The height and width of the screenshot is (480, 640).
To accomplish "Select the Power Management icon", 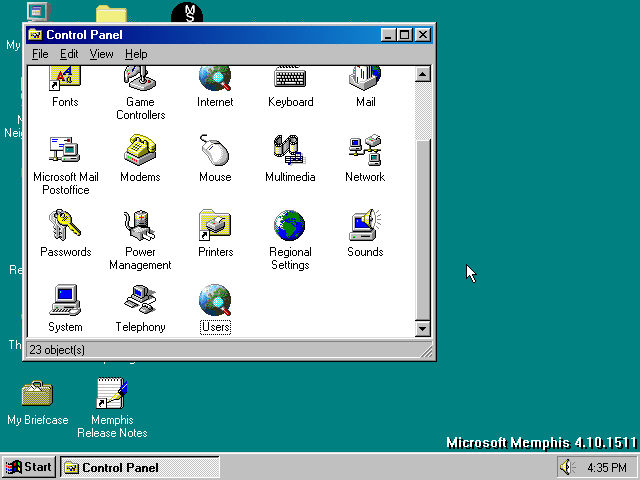I will coord(140,225).
